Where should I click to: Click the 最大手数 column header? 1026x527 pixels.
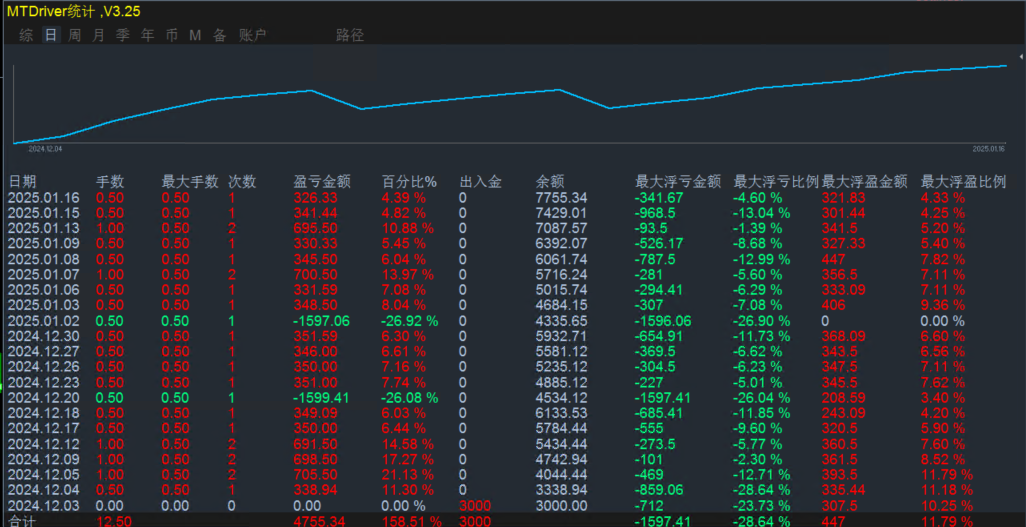click(x=190, y=181)
